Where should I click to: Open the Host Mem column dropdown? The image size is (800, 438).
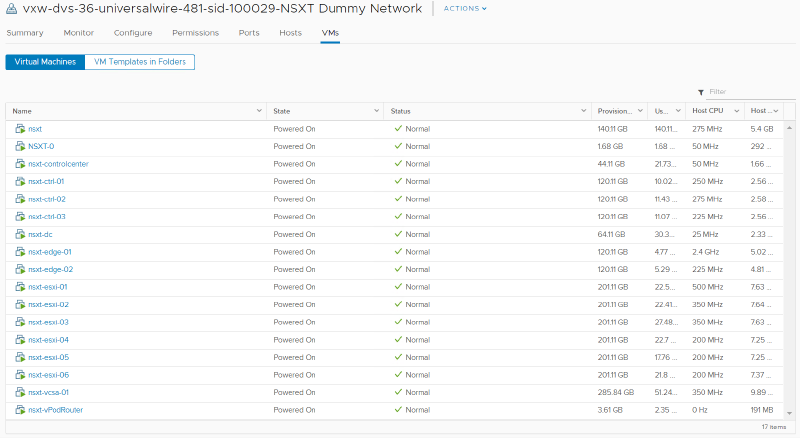pos(776,111)
